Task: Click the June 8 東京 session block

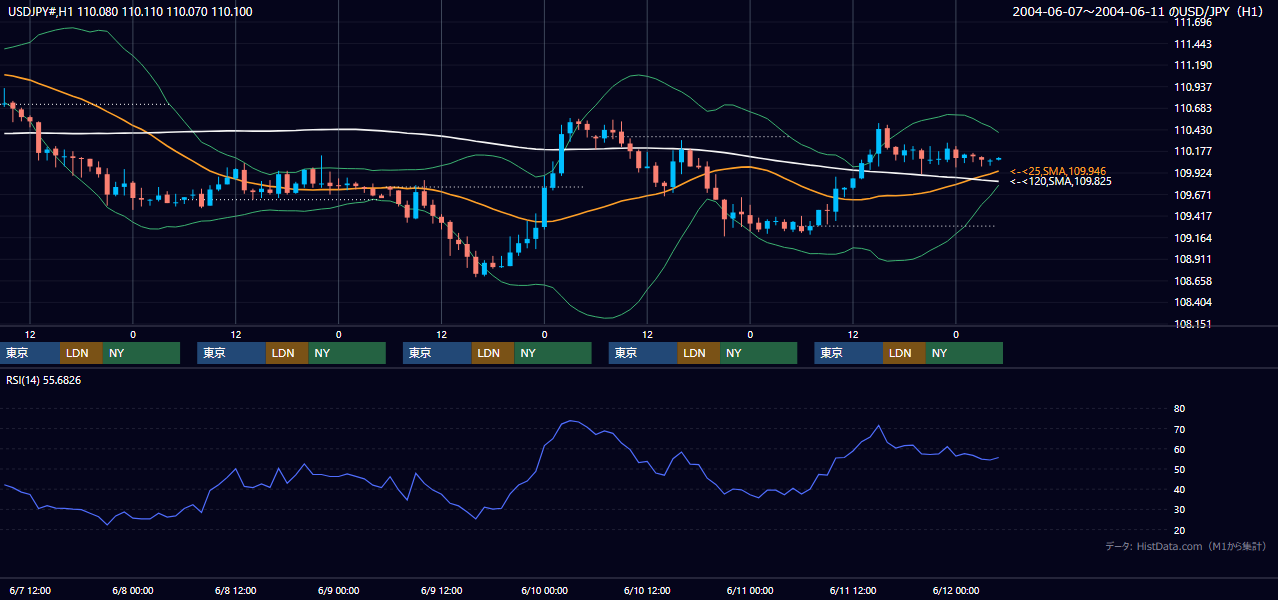Action: coord(232,353)
